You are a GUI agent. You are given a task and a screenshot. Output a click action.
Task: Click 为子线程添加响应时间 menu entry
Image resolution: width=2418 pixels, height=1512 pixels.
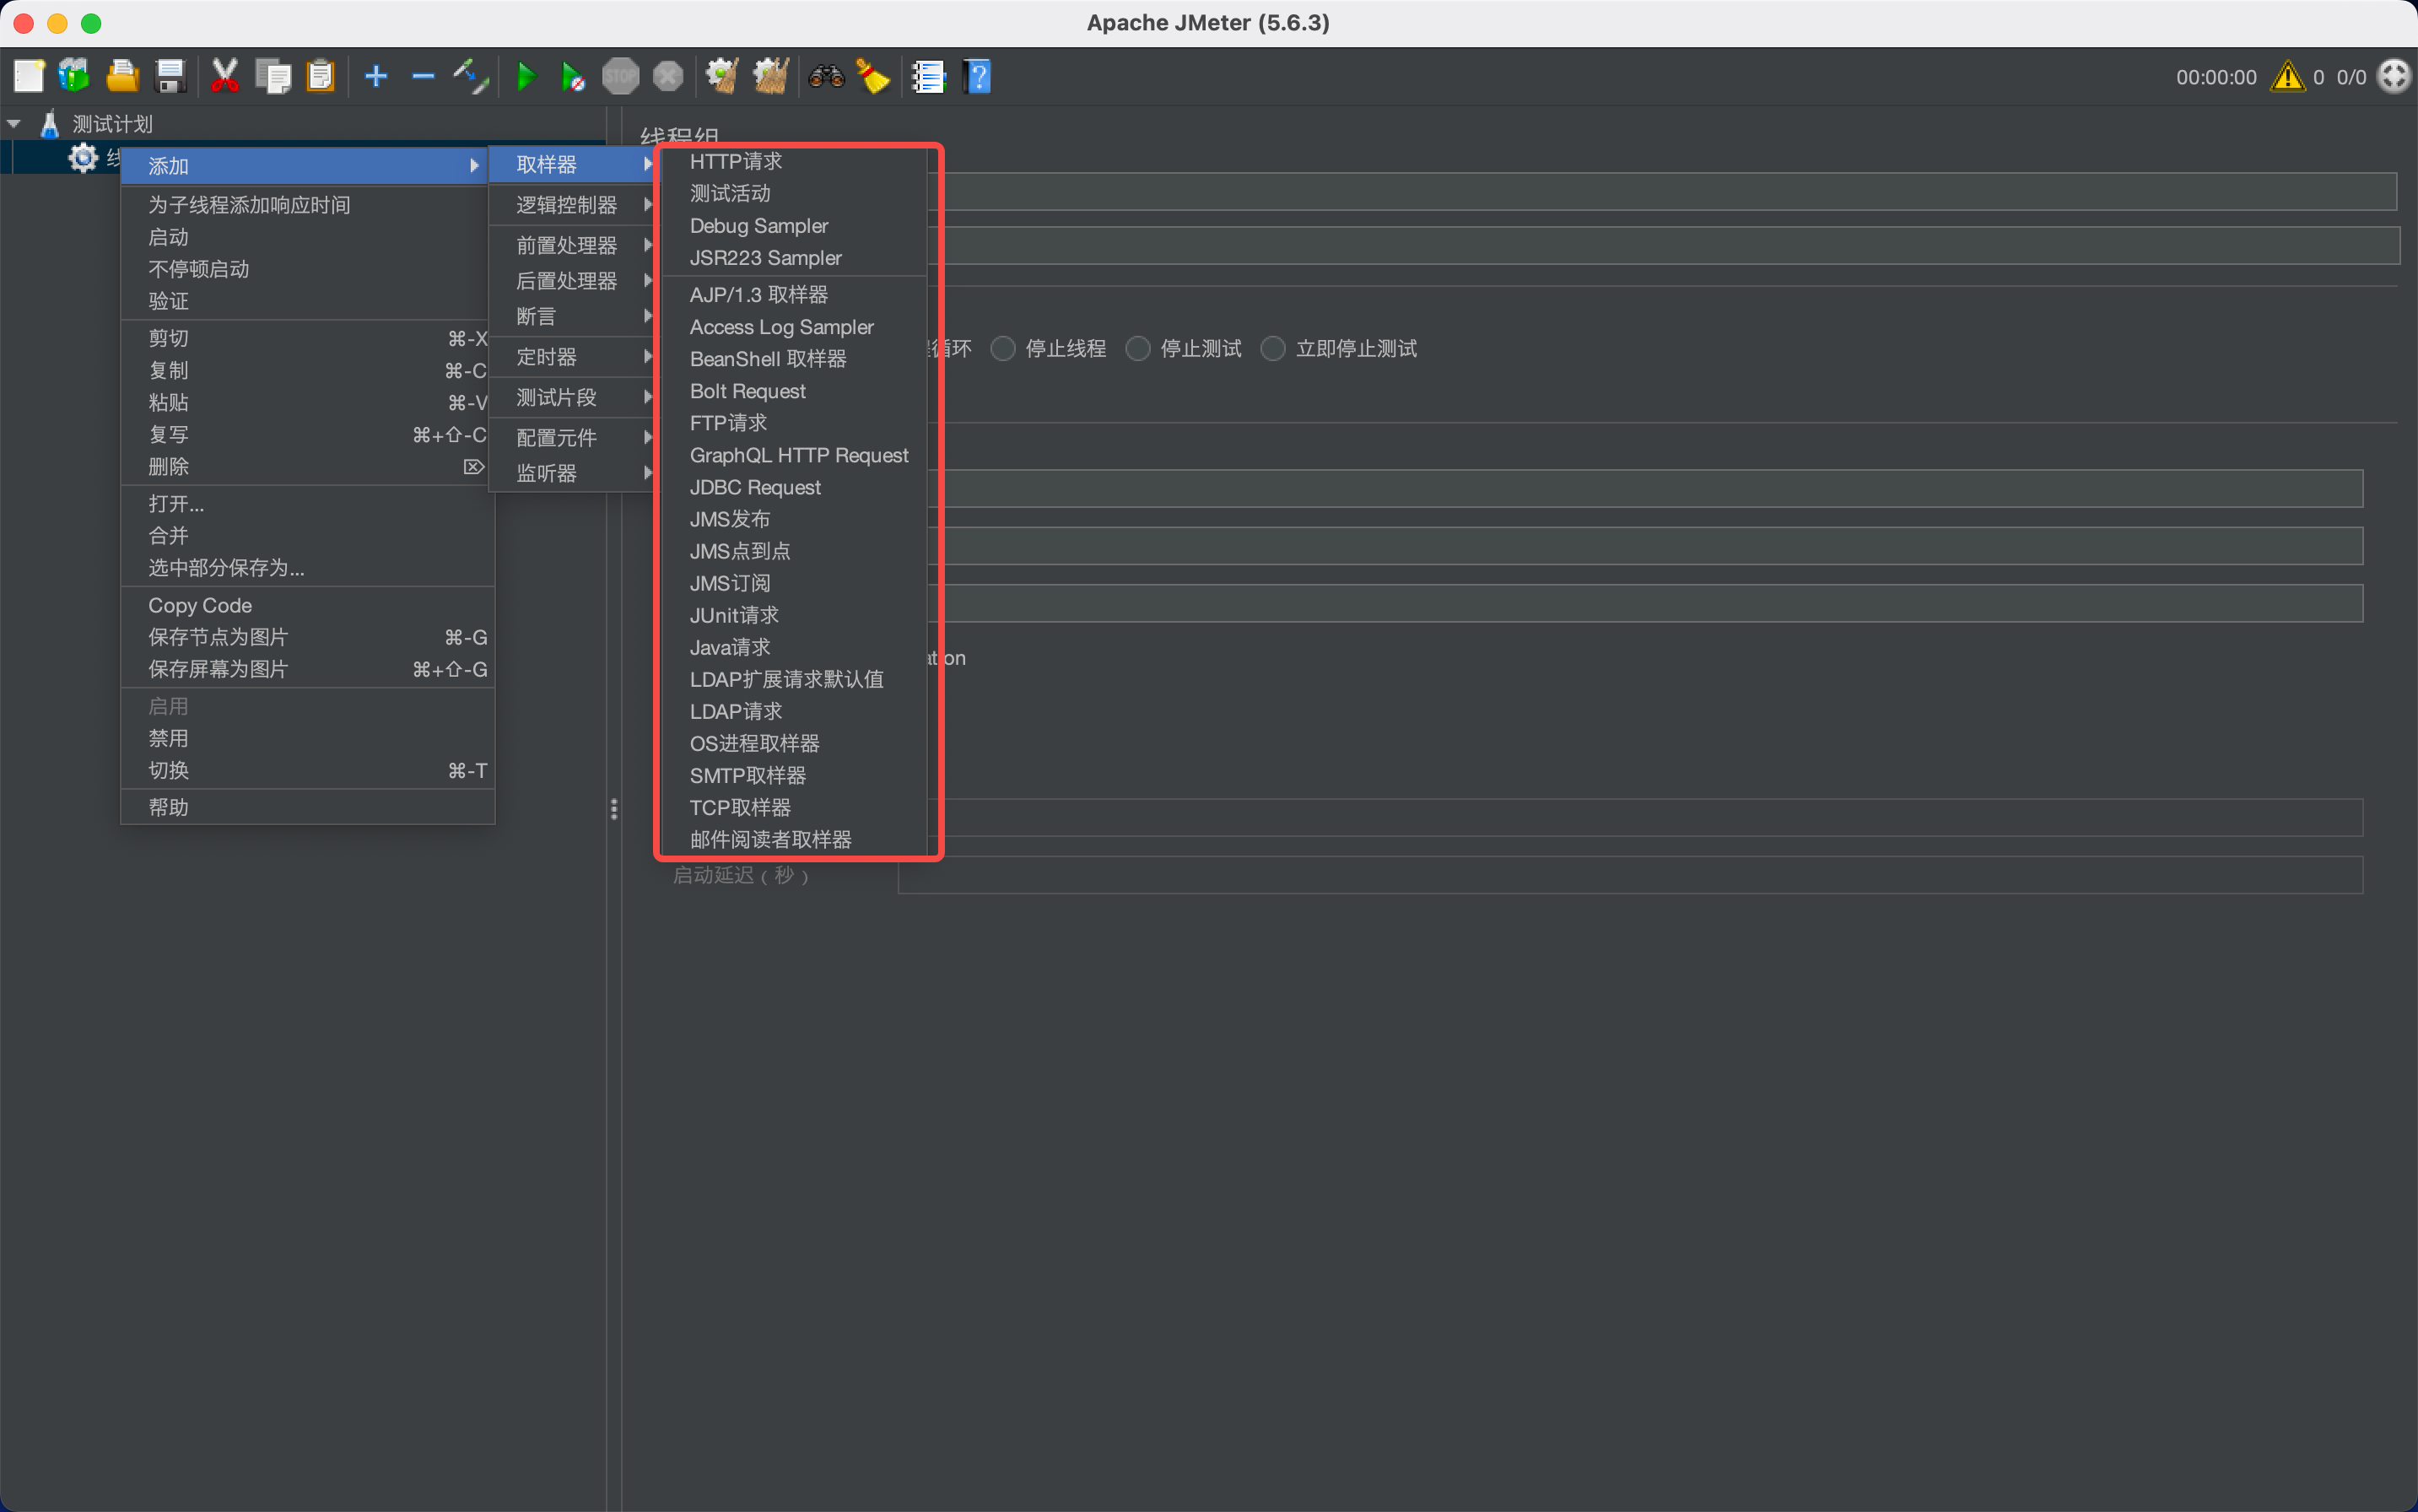click(x=308, y=205)
